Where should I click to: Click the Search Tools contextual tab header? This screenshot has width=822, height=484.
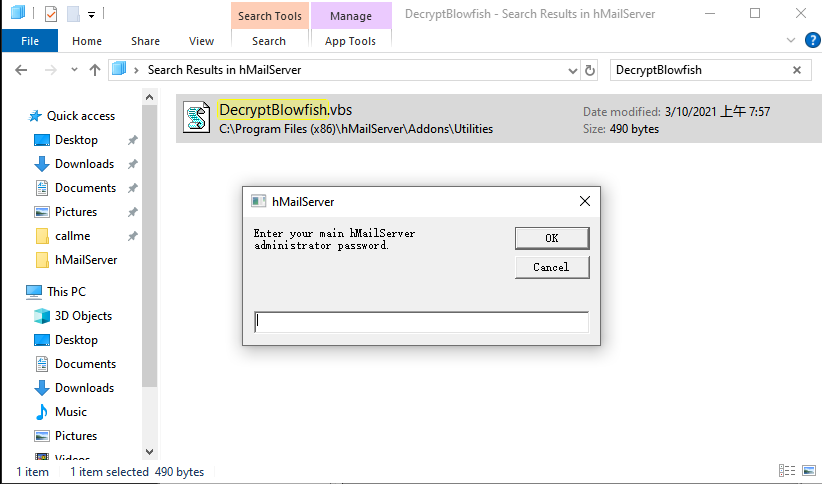click(269, 16)
